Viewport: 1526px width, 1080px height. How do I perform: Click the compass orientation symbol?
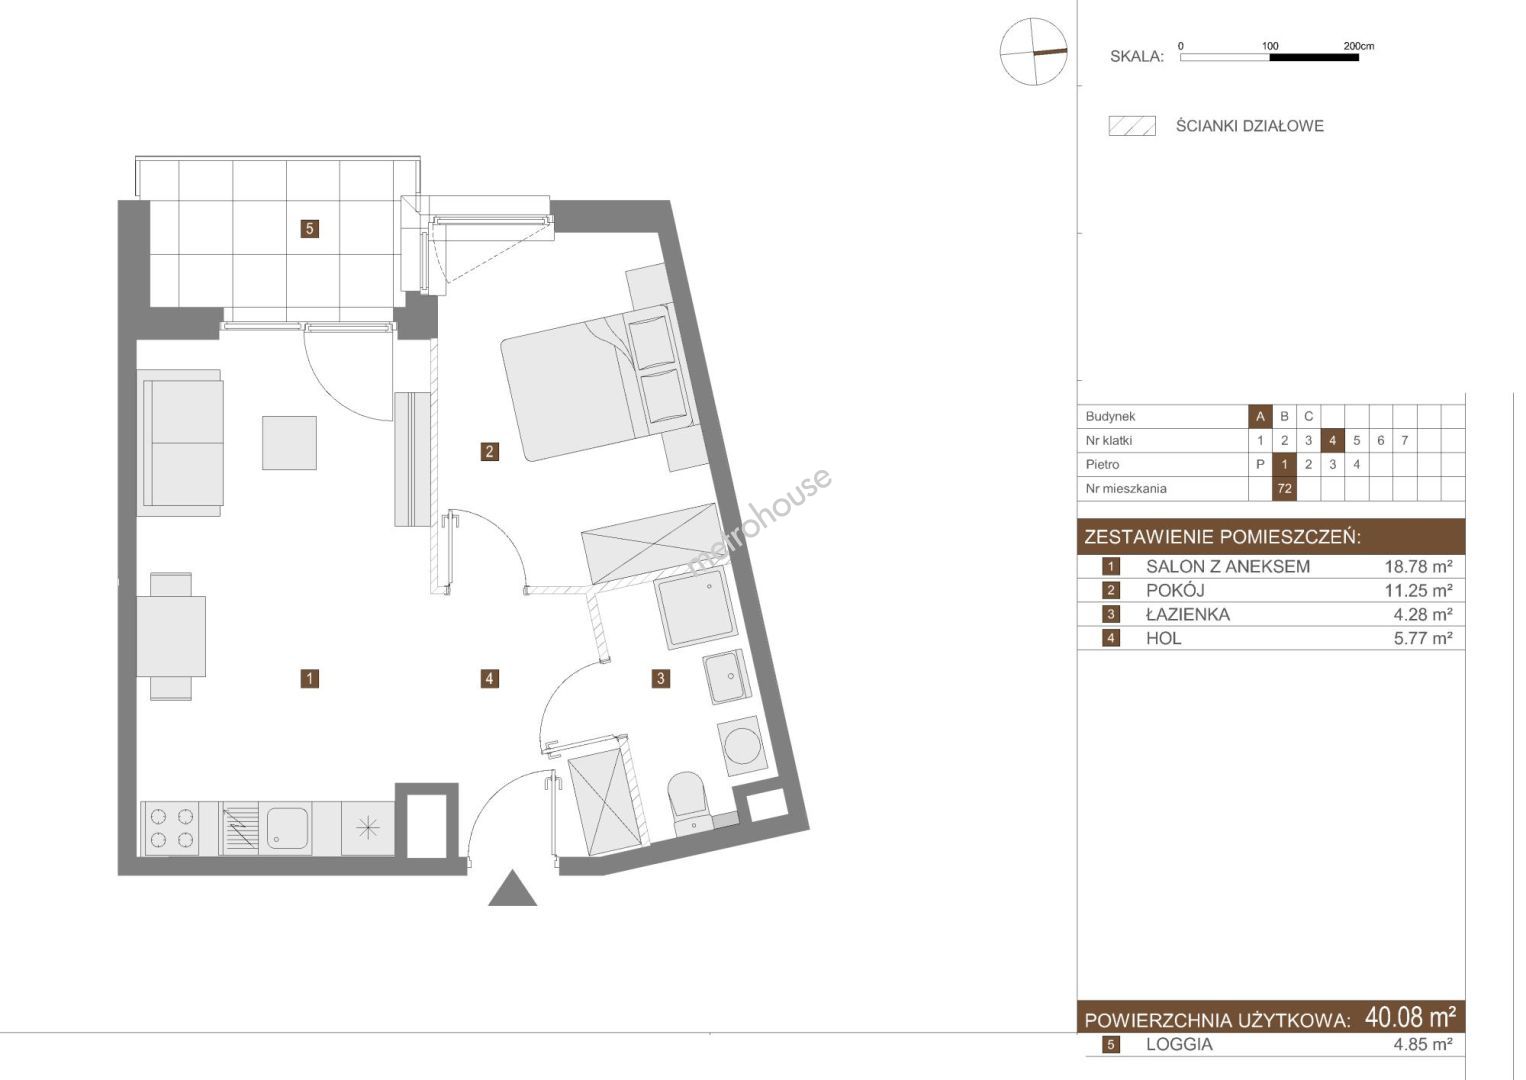click(x=1033, y=51)
